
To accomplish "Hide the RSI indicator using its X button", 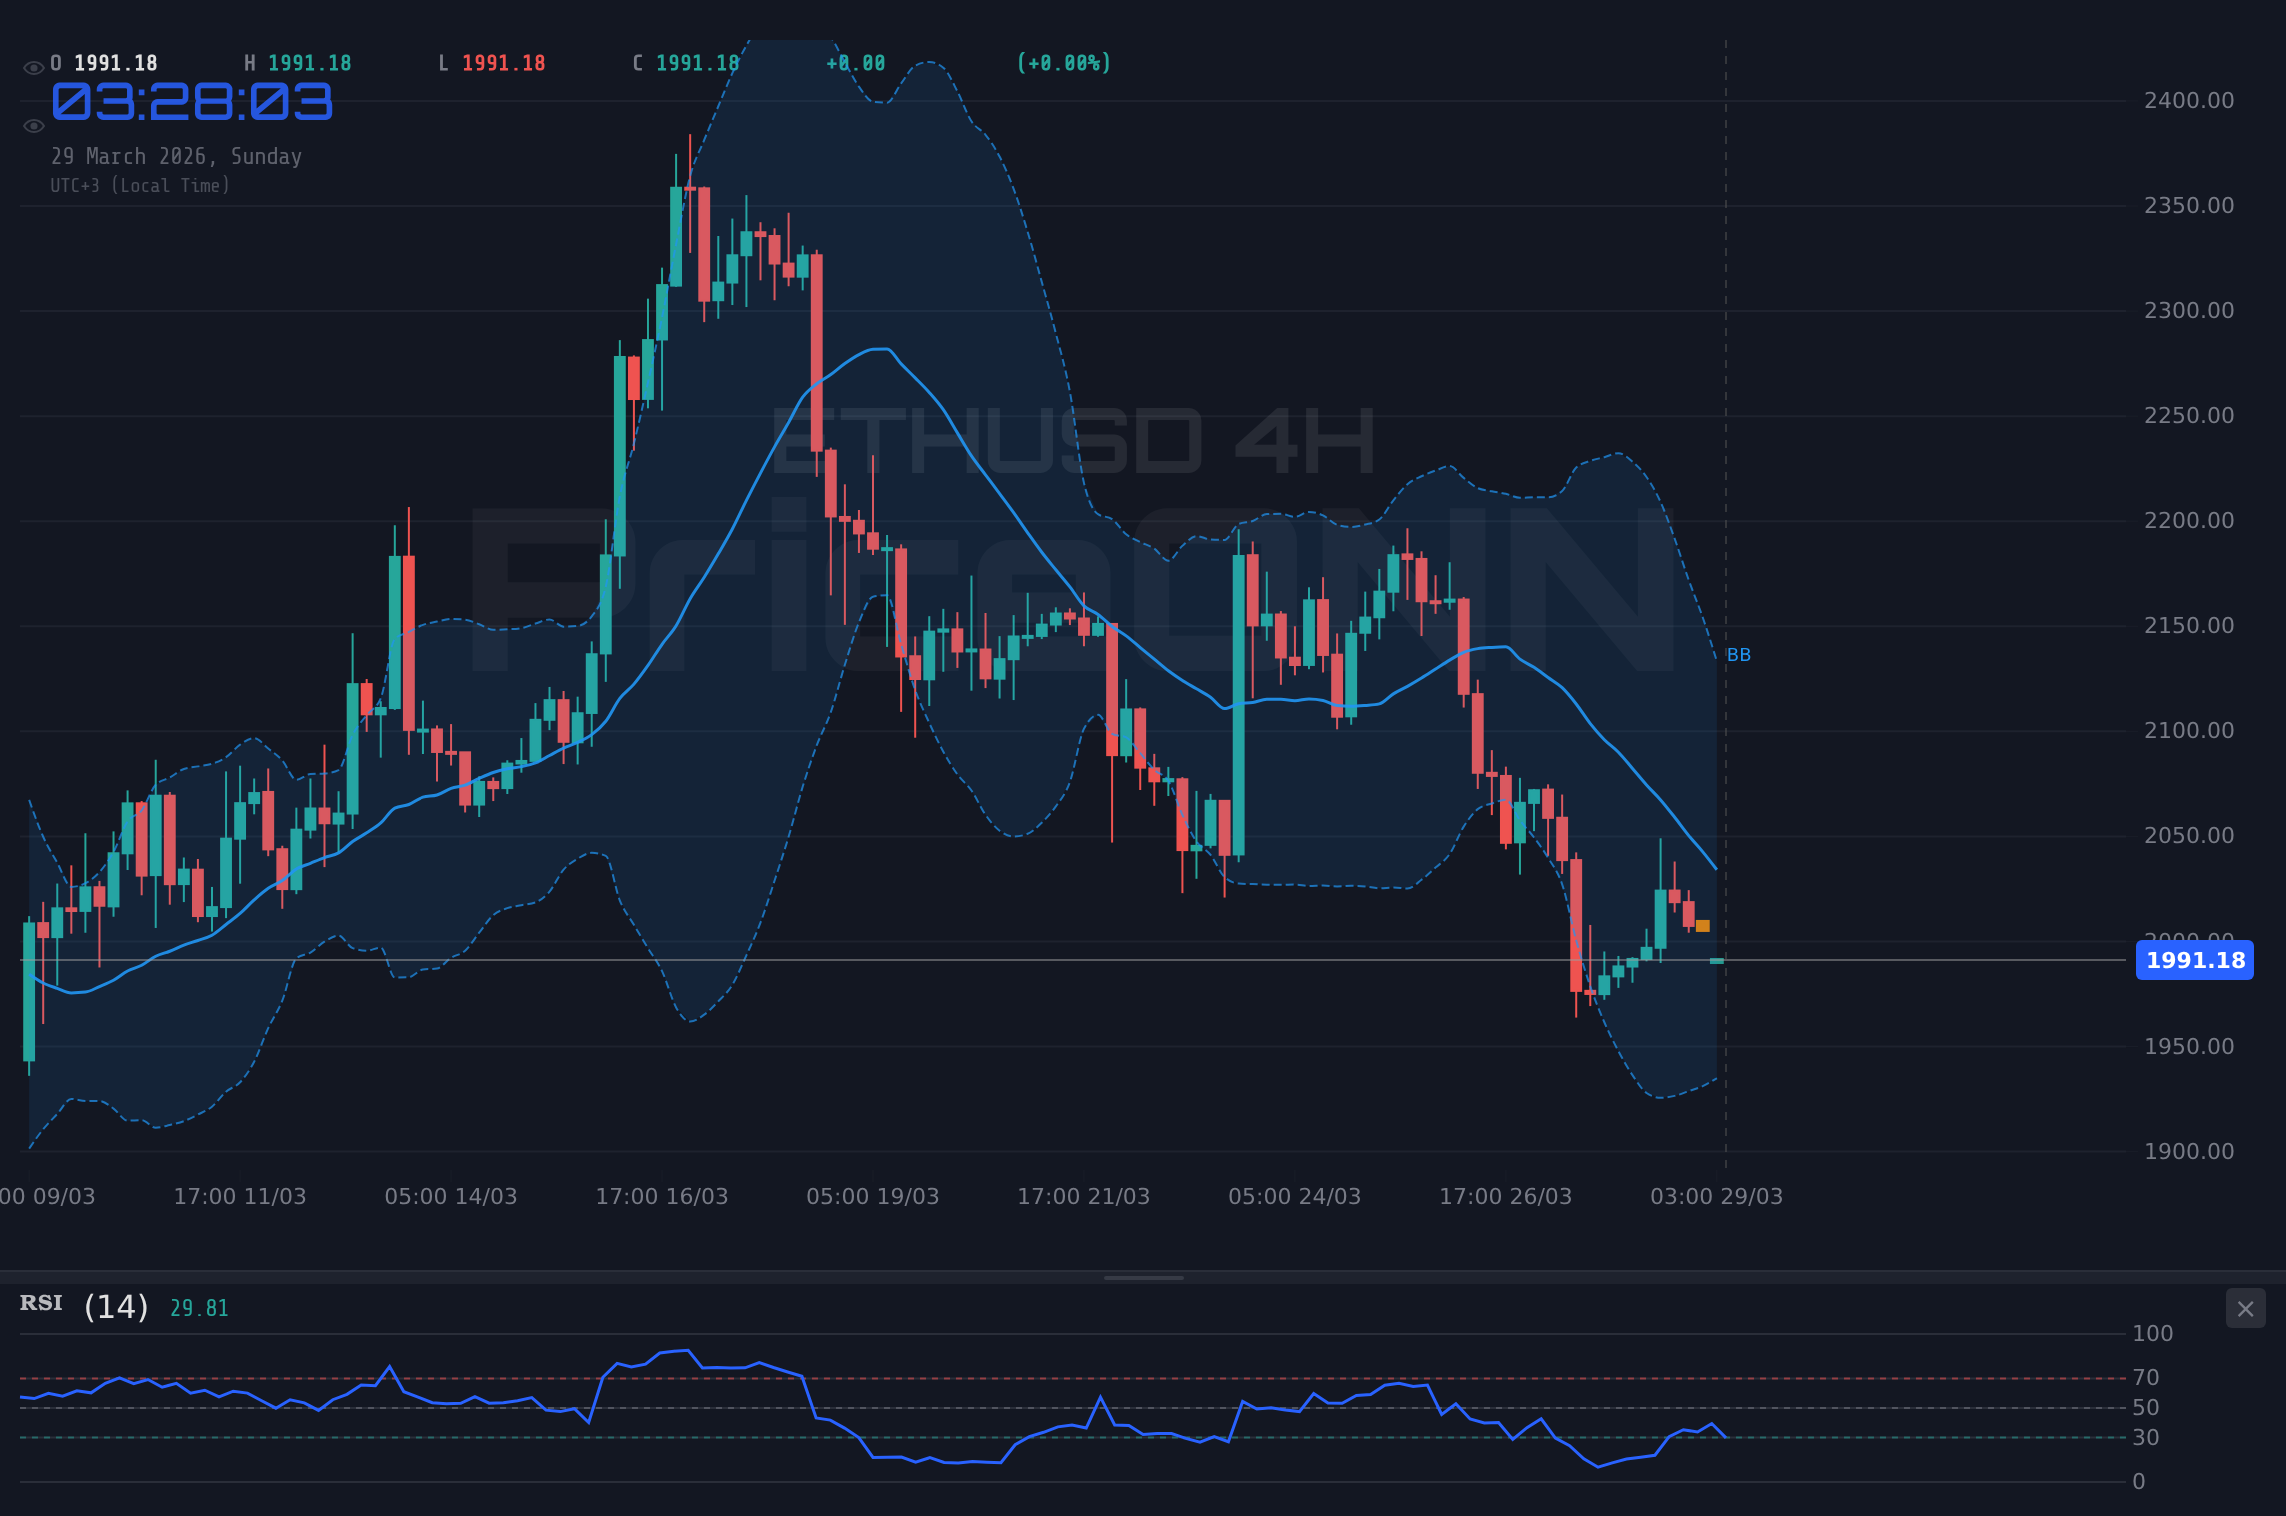I will click(2244, 1308).
